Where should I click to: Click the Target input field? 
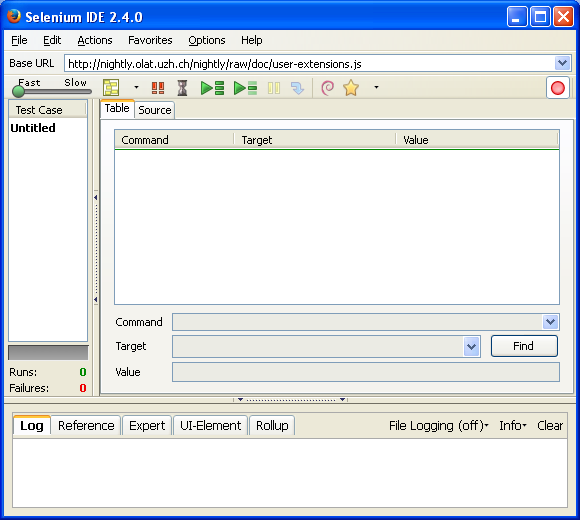pyautogui.click(x=318, y=347)
